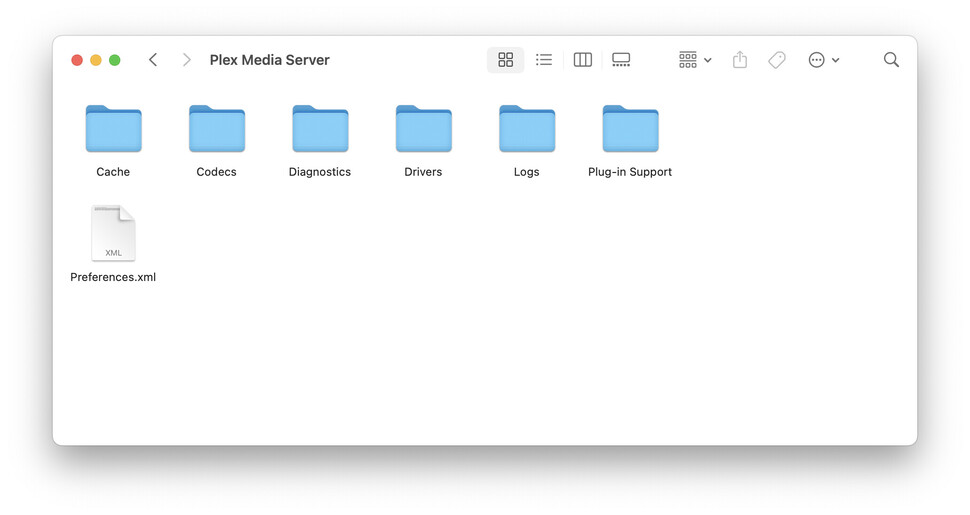This screenshot has height=515, width=970.
Task: Select the Plug-in Support folder icon
Action: pyautogui.click(x=630, y=128)
